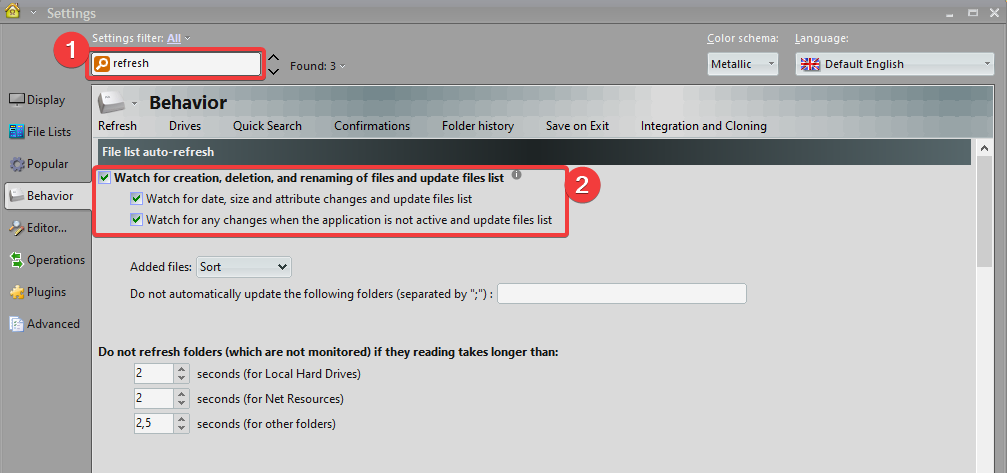The width and height of the screenshot is (1007, 473).
Task: Expand the Color schema Metallic dropdown
Action: (x=742, y=64)
